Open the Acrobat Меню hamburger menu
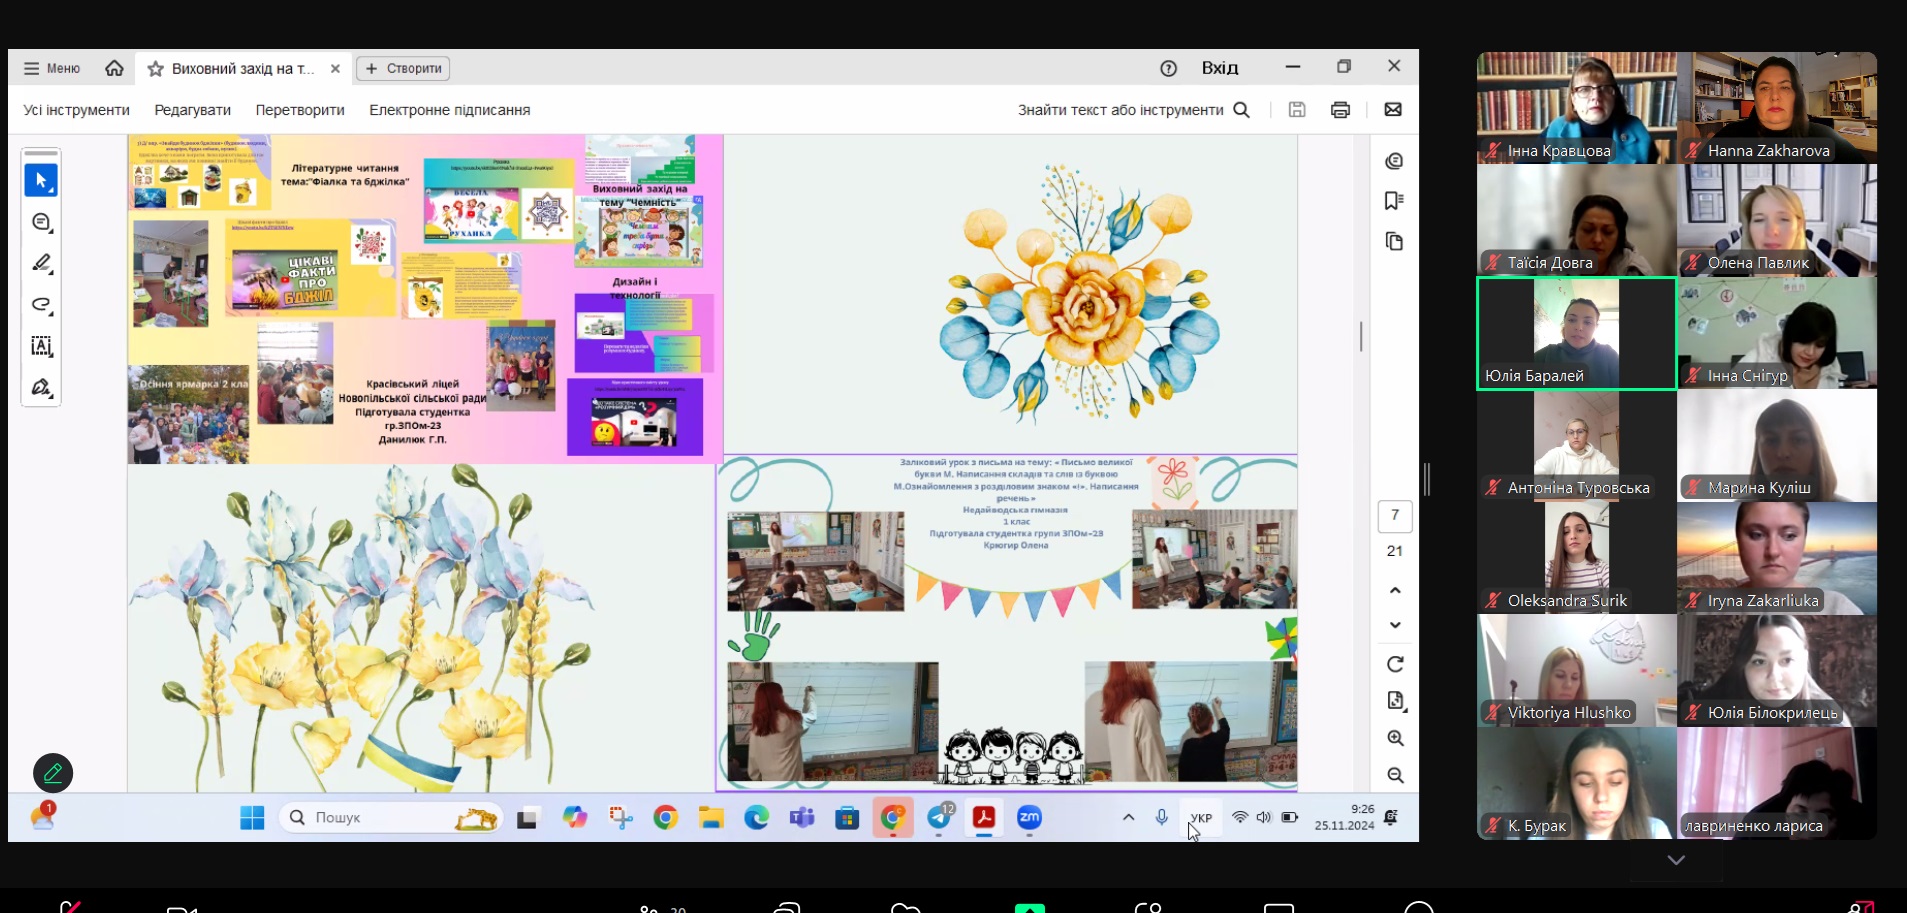Screen dimensions: 1907x913 (x=52, y=68)
